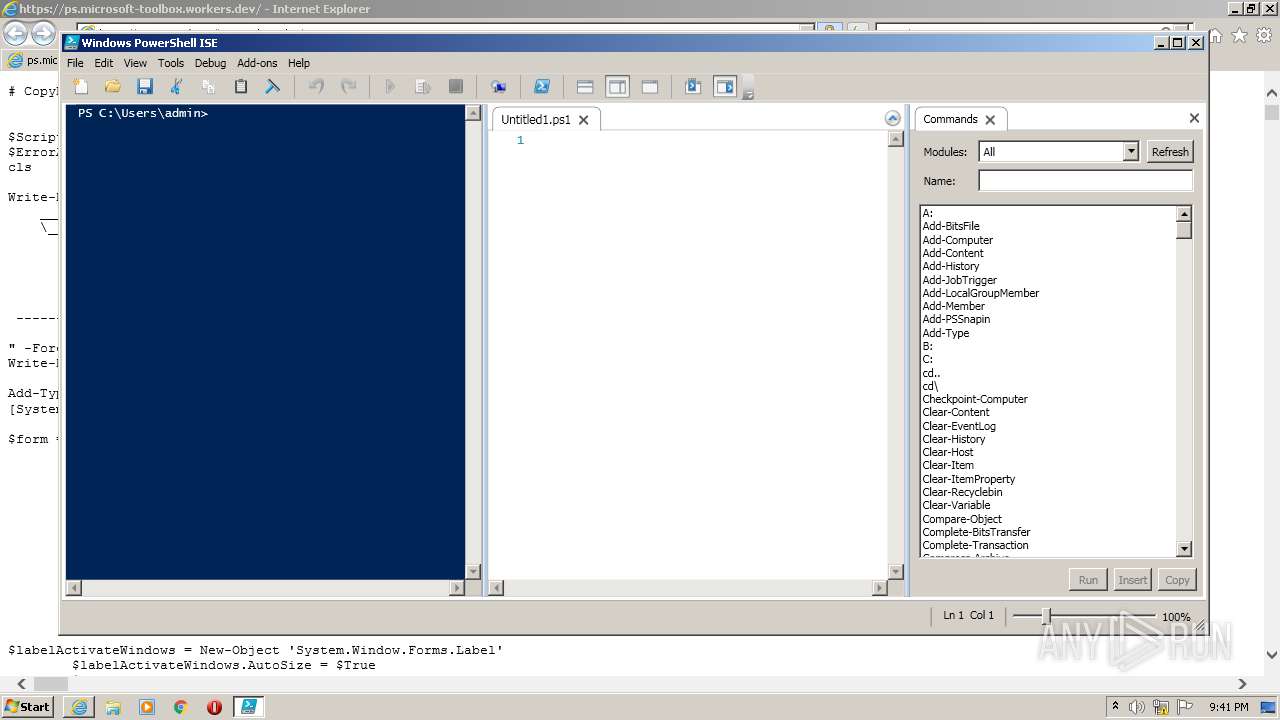Close the Untitled1.ps1 tab

click(583, 119)
